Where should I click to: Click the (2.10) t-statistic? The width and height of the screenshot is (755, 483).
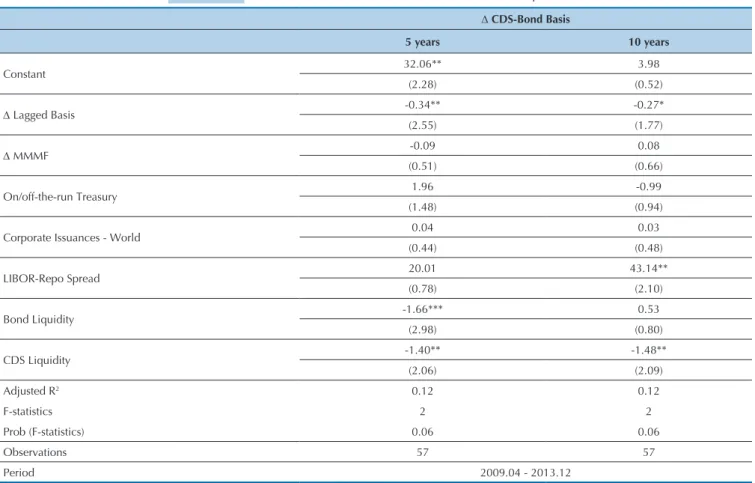click(x=649, y=289)
